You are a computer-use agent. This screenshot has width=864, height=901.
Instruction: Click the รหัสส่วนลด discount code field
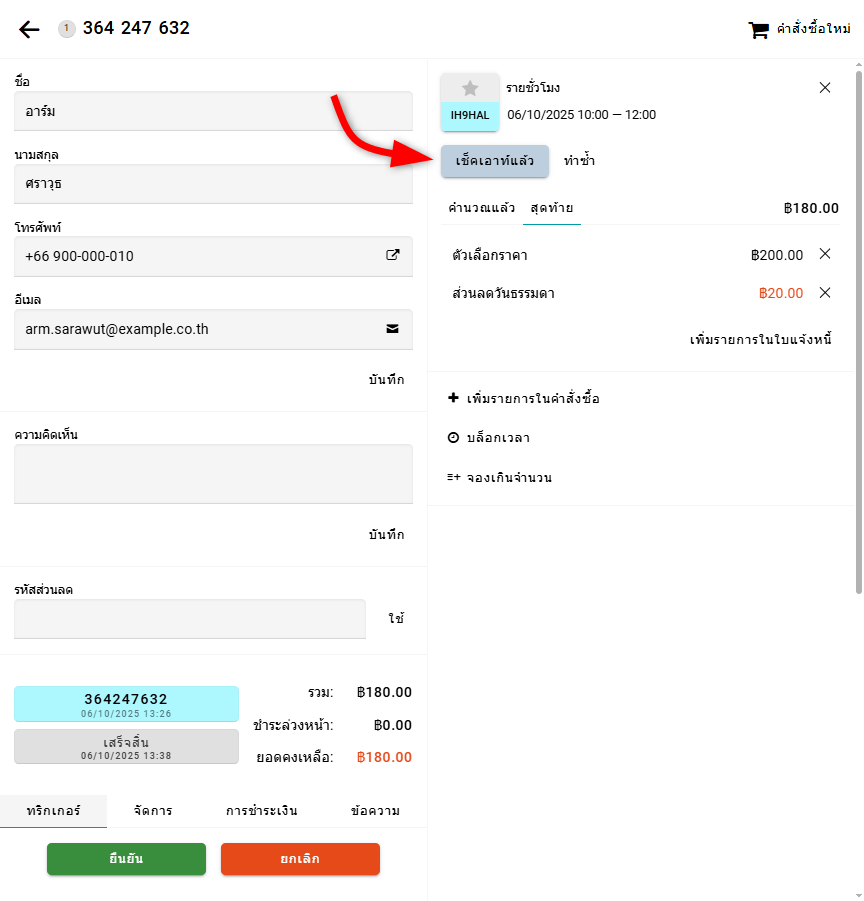(x=190, y=618)
